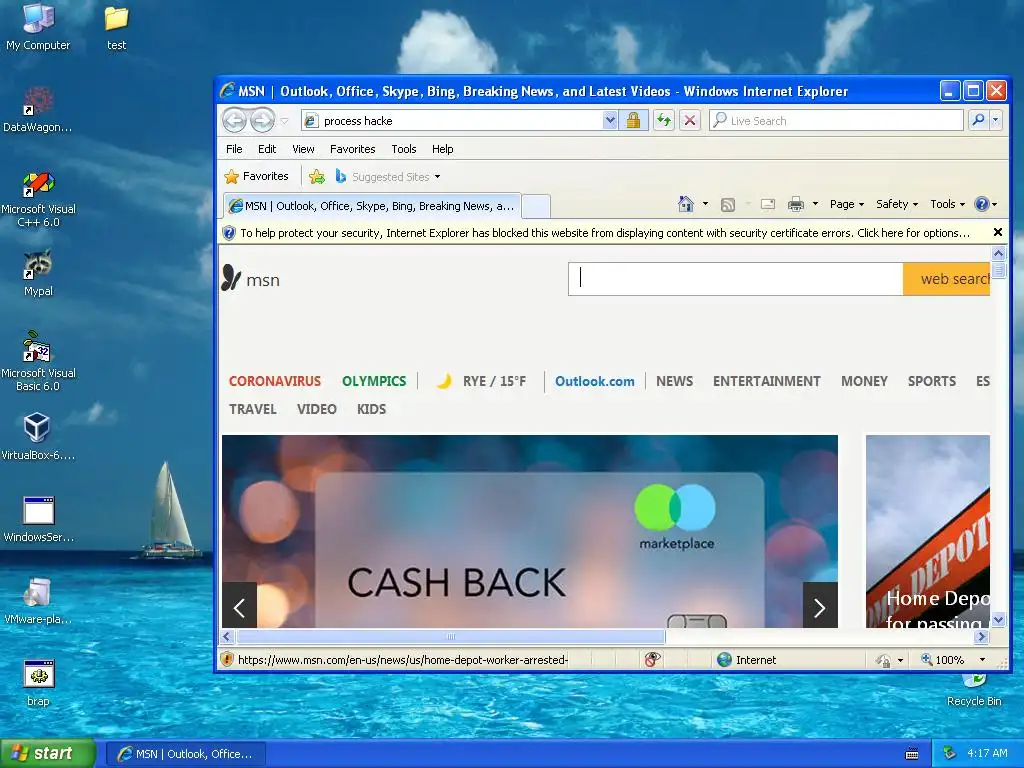Select the brap desktop icon

tap(38, 683)
